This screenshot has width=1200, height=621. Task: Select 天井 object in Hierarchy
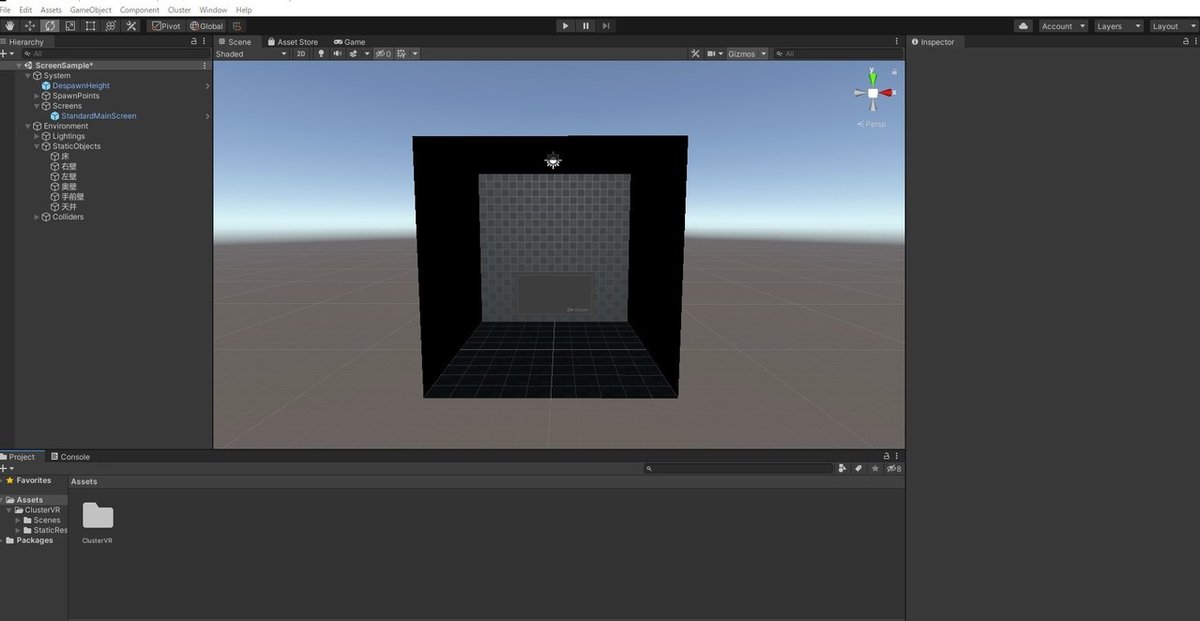pos(69,207)
